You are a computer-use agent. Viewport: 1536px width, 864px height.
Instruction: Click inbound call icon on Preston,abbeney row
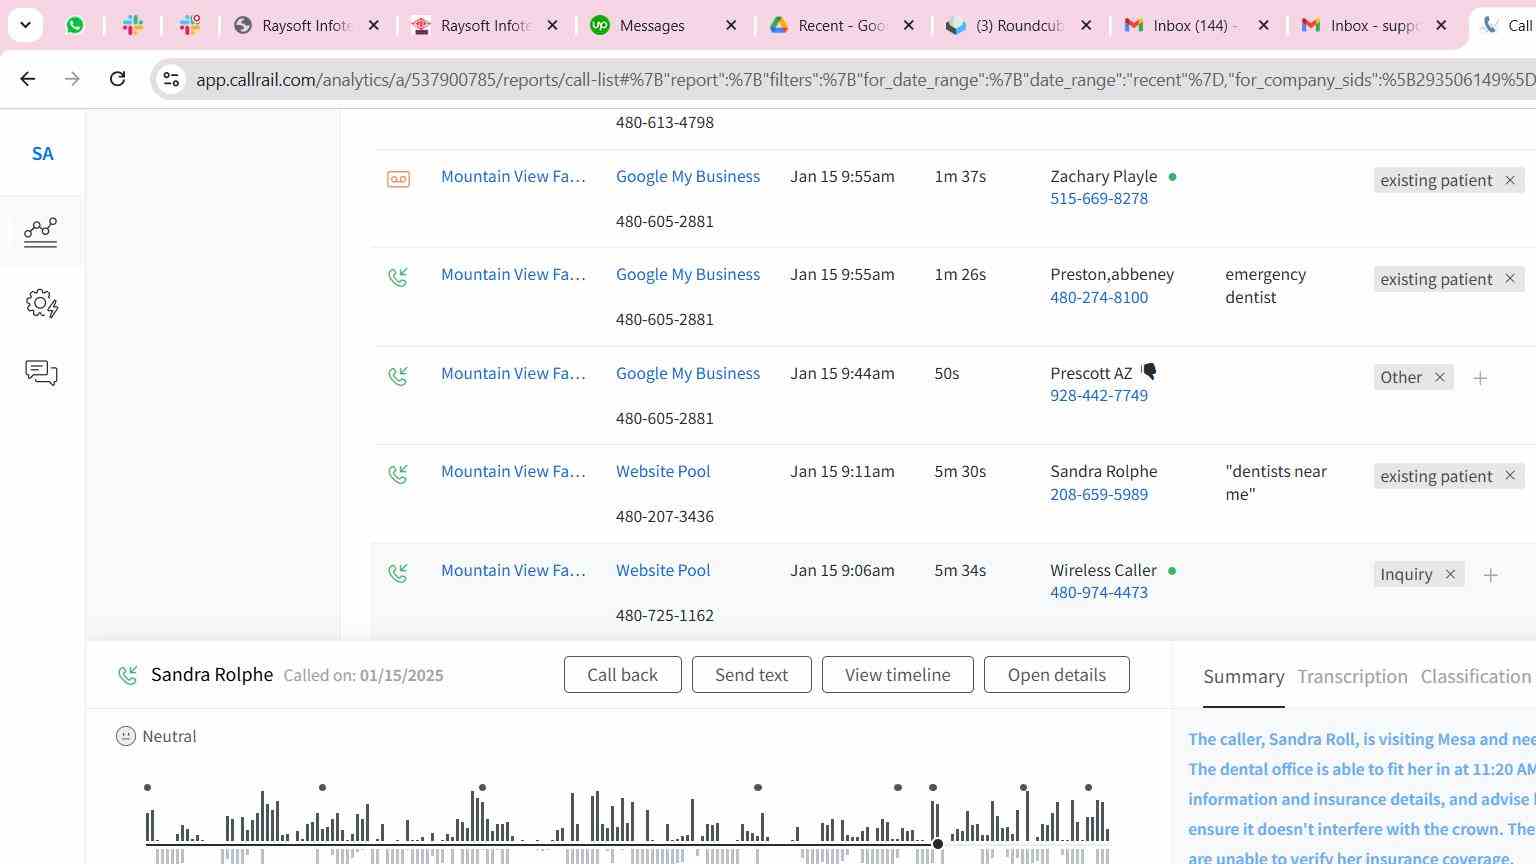coord(398,277)
